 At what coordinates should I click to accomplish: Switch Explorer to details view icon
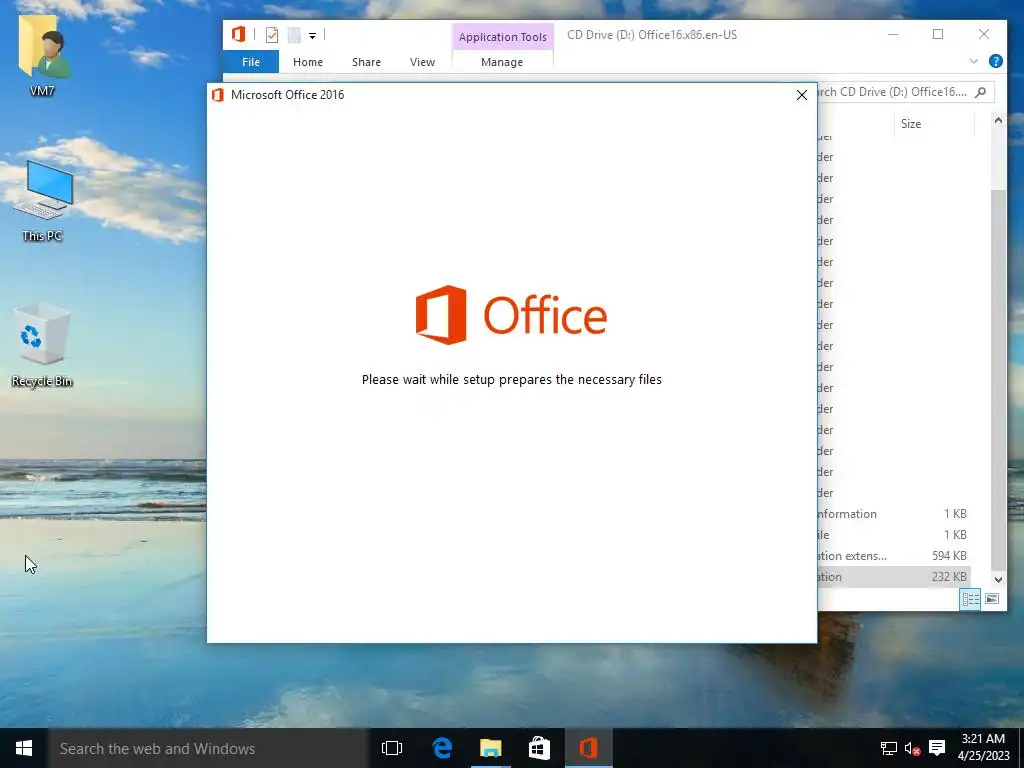[970, 599]
